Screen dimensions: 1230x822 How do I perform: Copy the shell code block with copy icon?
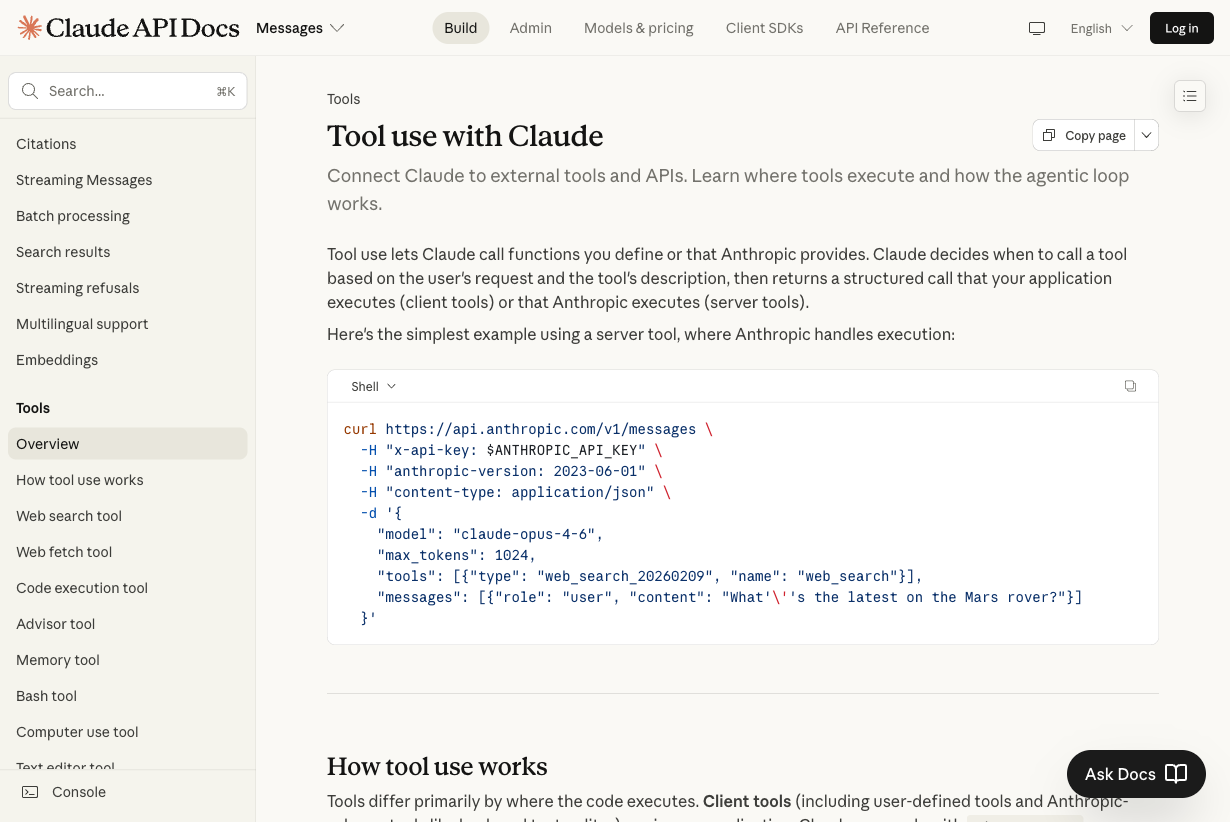coord(1130,386)
